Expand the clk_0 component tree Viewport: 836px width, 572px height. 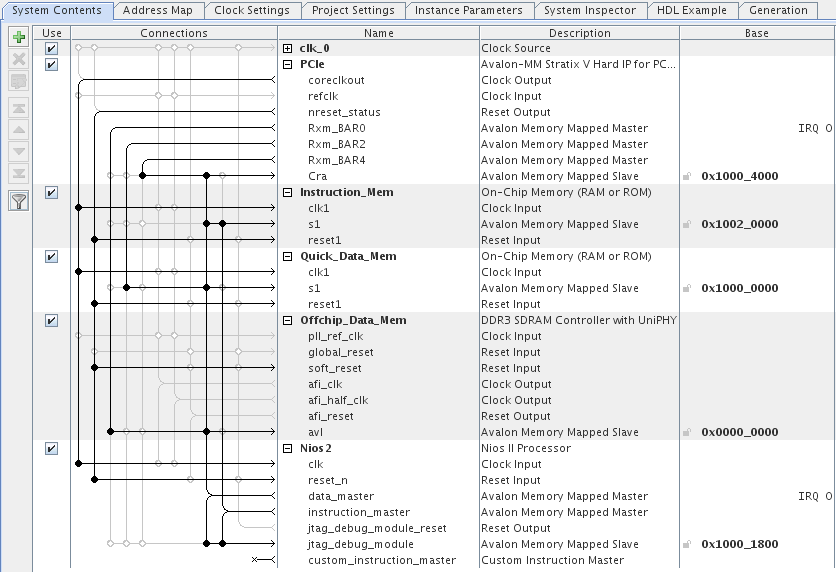[288, 49]
